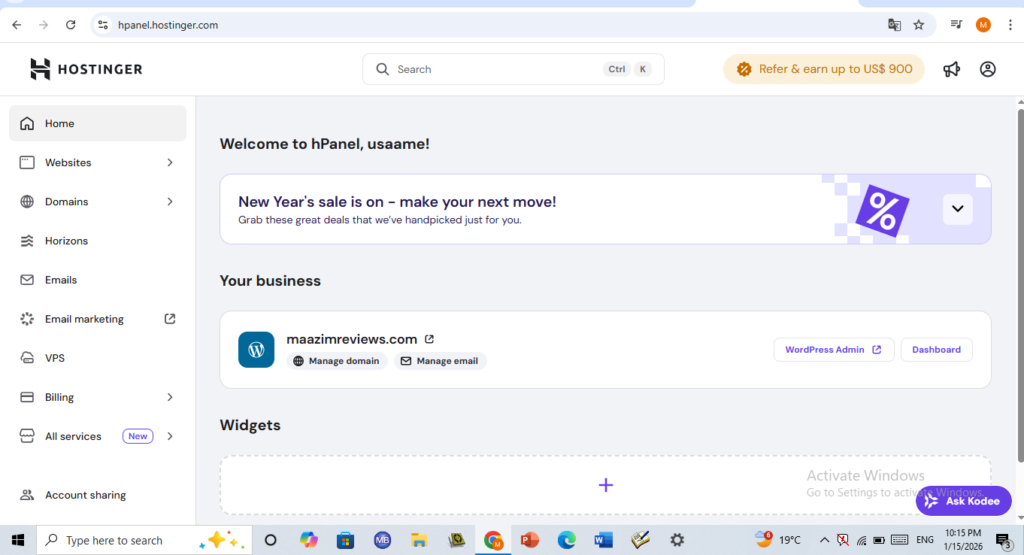
Task: Open Domains in the sidebar
Action: coord(97,202)
